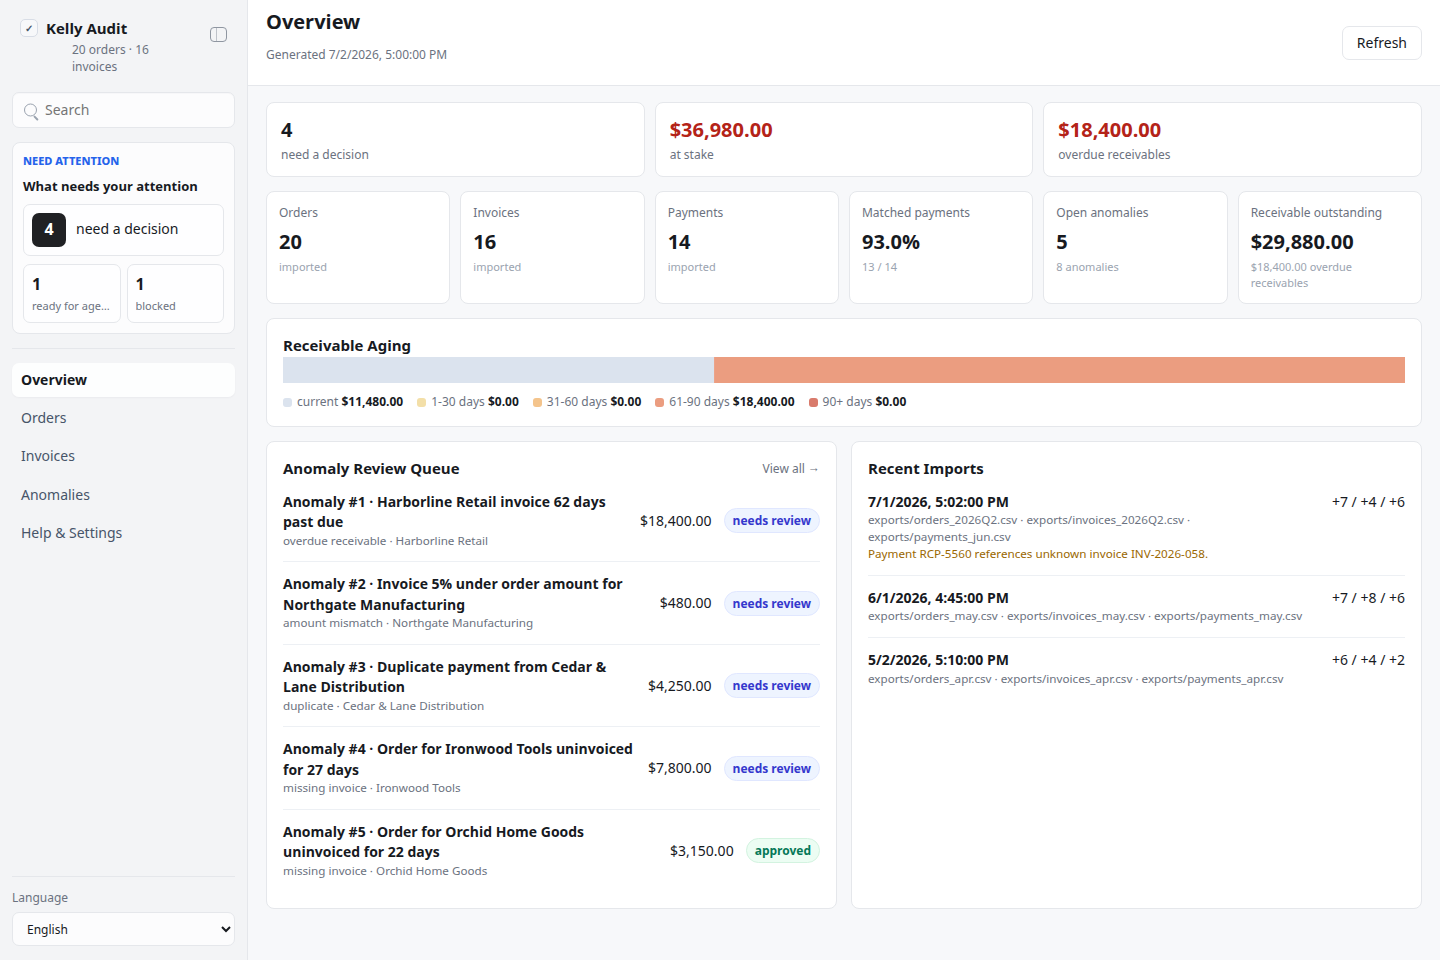Click the Refresh button

point(1381,43)
